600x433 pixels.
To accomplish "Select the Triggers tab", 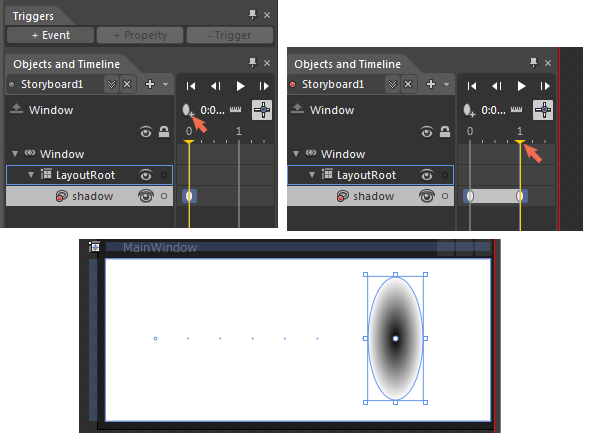I will coord(33,16).
